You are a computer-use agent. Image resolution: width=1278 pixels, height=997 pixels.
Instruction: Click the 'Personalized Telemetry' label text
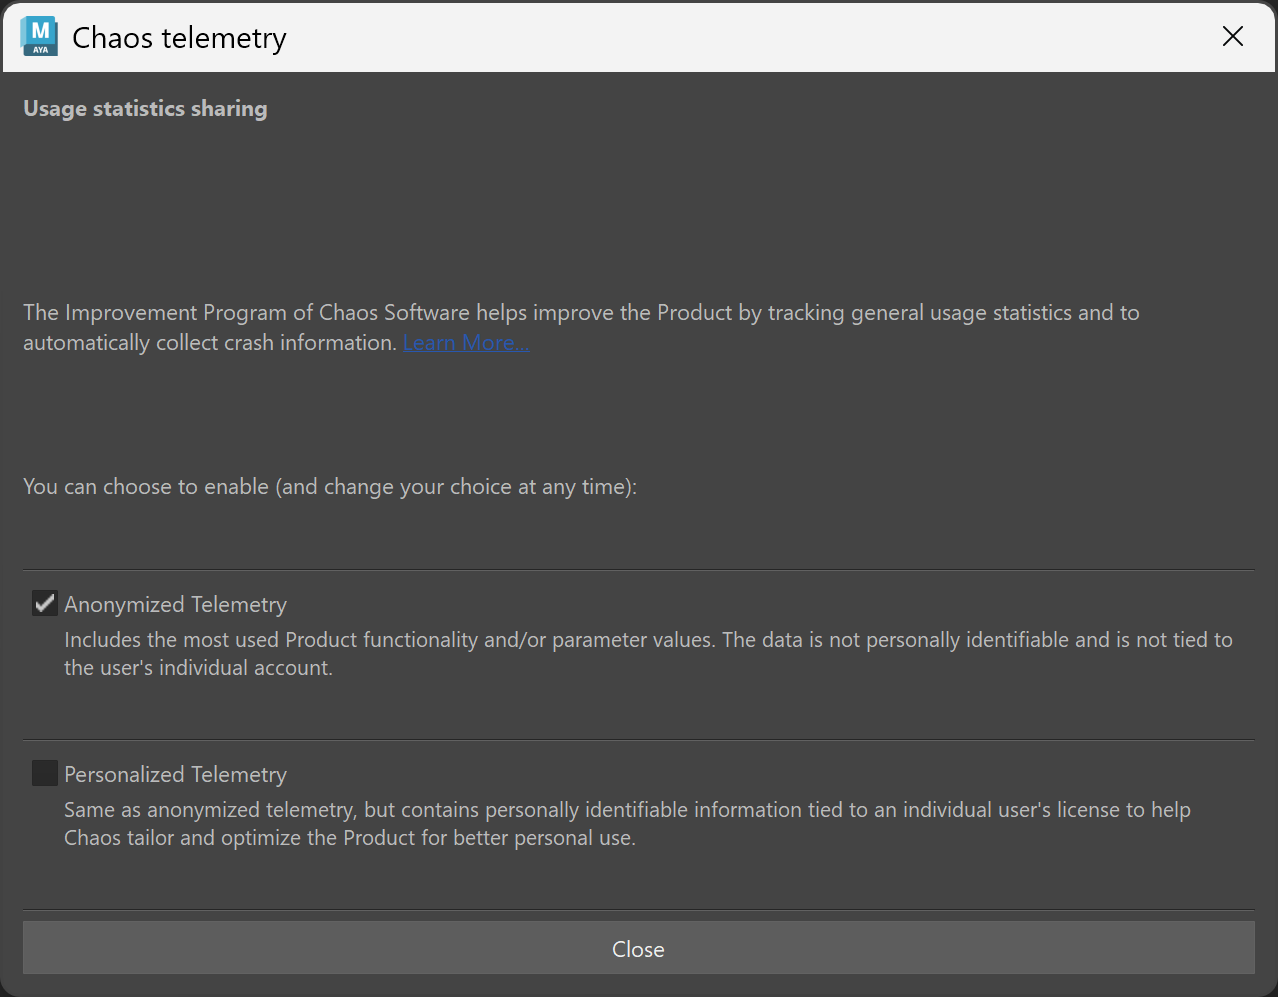[x=176, y=774]
